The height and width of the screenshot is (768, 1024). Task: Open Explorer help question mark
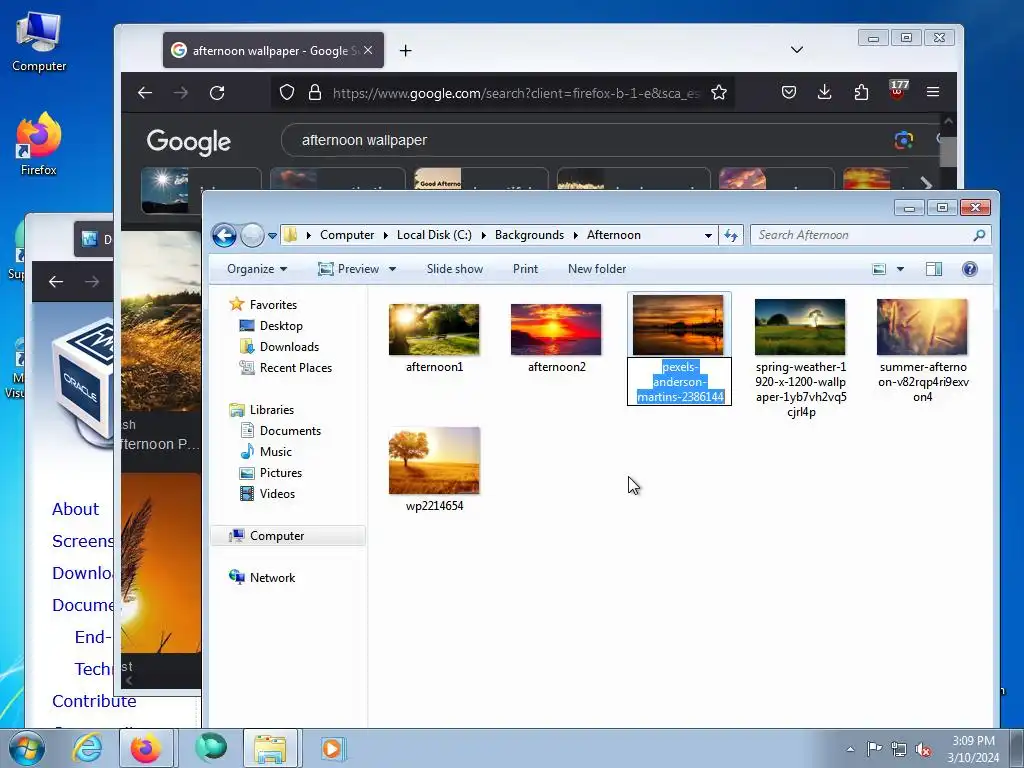pos(970,269)
